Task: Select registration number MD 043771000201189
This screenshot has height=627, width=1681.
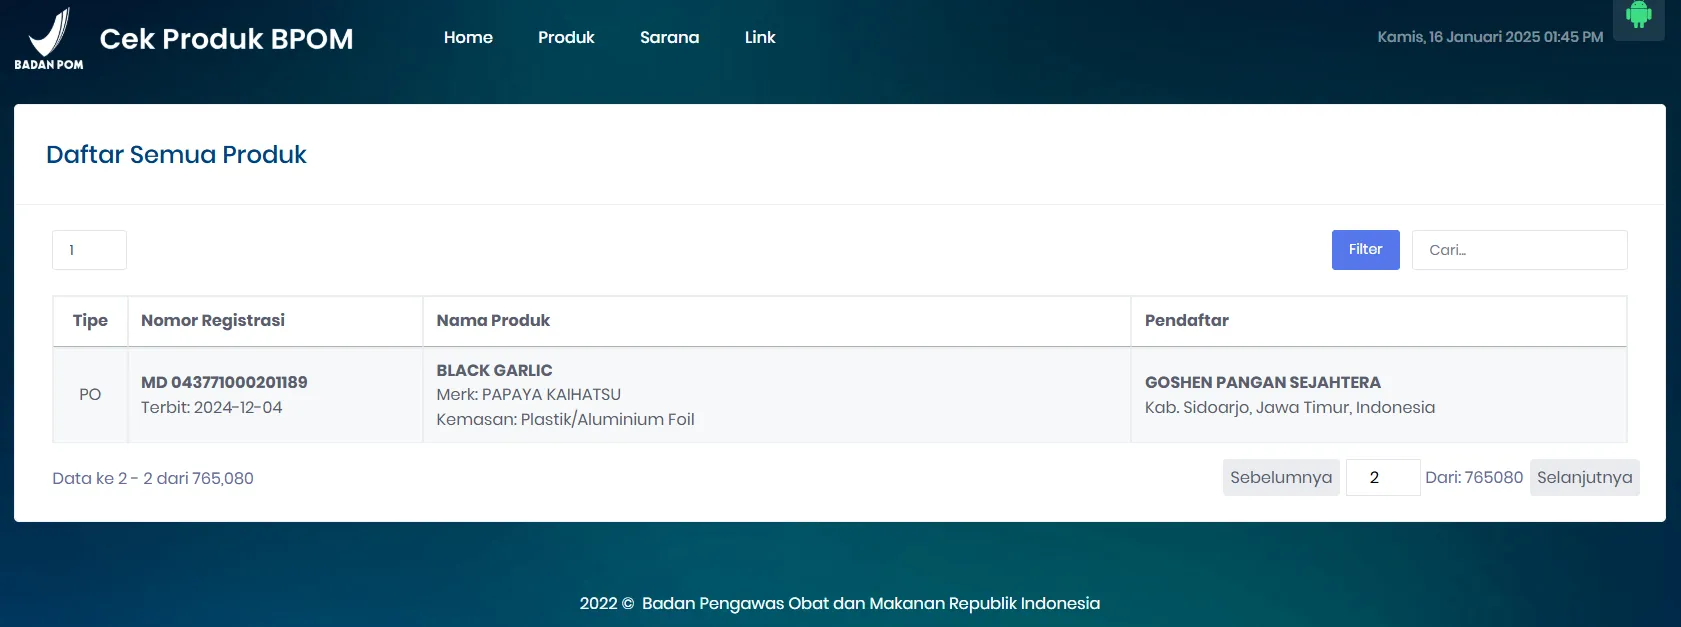Action: tap(224, 383)
